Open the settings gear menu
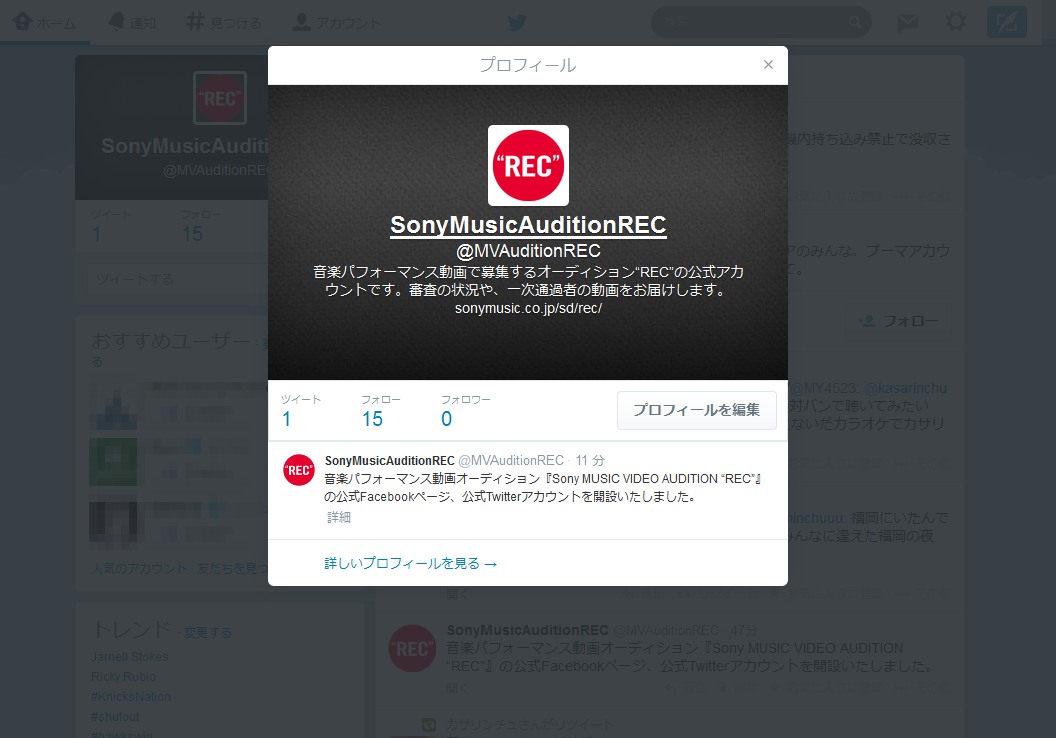 (x=956, y=22)
